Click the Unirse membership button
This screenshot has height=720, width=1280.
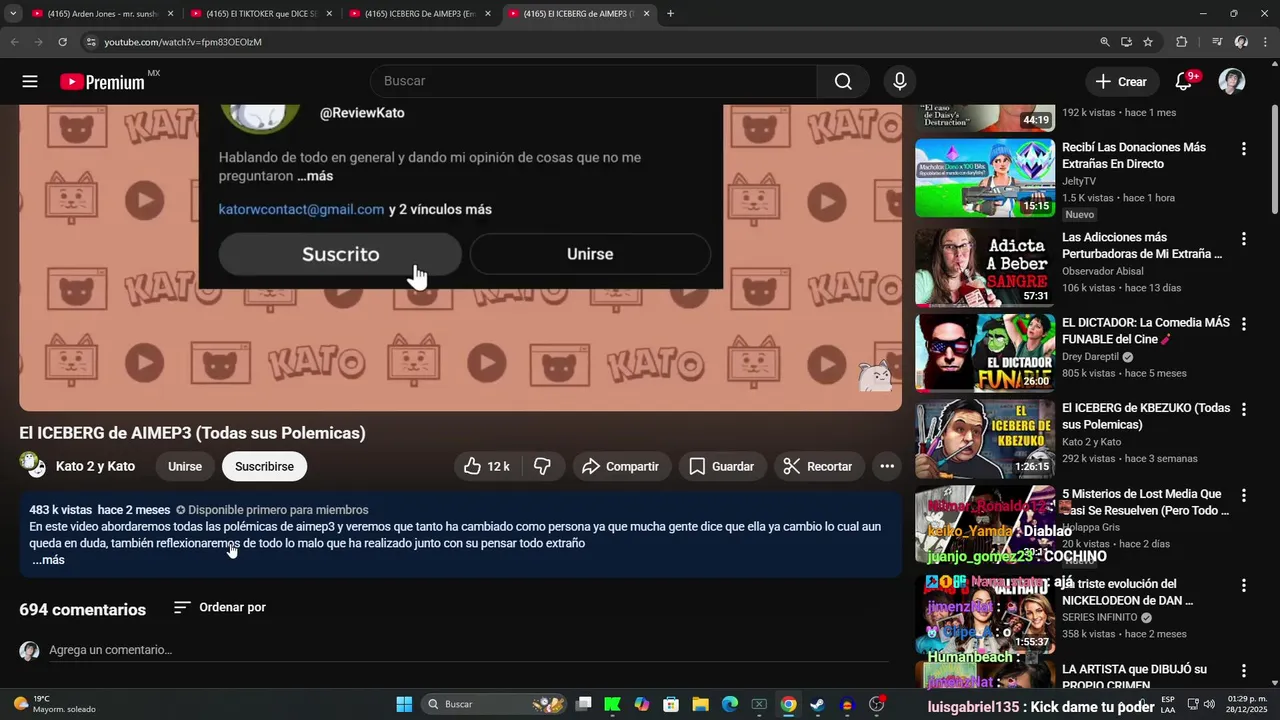click(184, 466)
